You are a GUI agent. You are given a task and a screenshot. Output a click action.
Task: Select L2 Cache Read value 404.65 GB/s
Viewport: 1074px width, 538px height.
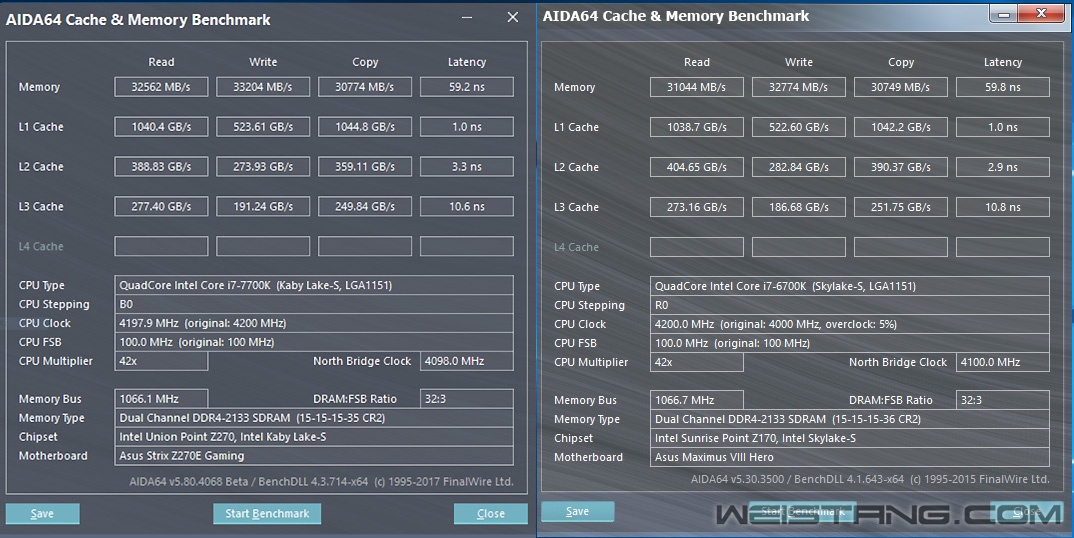pyautogui.click(x=697, y=167)
